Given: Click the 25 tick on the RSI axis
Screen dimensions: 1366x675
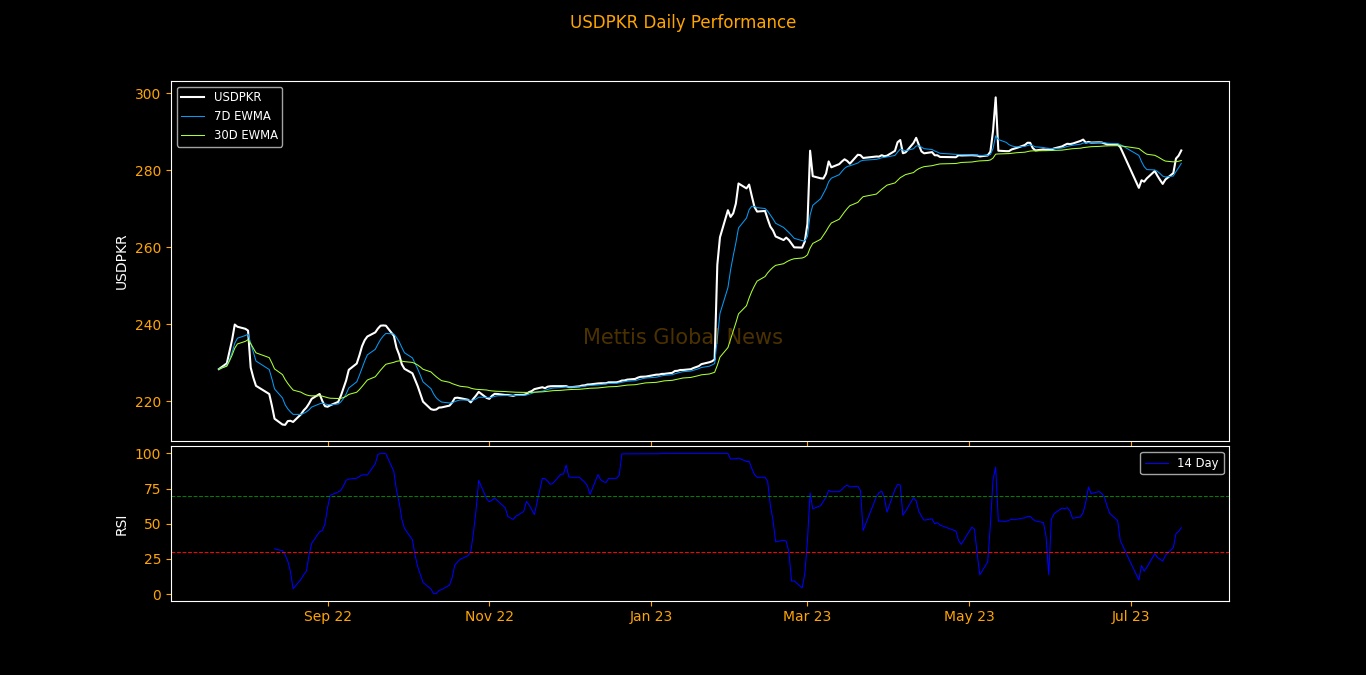Looking at the screenshot, I should pos(152,559).
